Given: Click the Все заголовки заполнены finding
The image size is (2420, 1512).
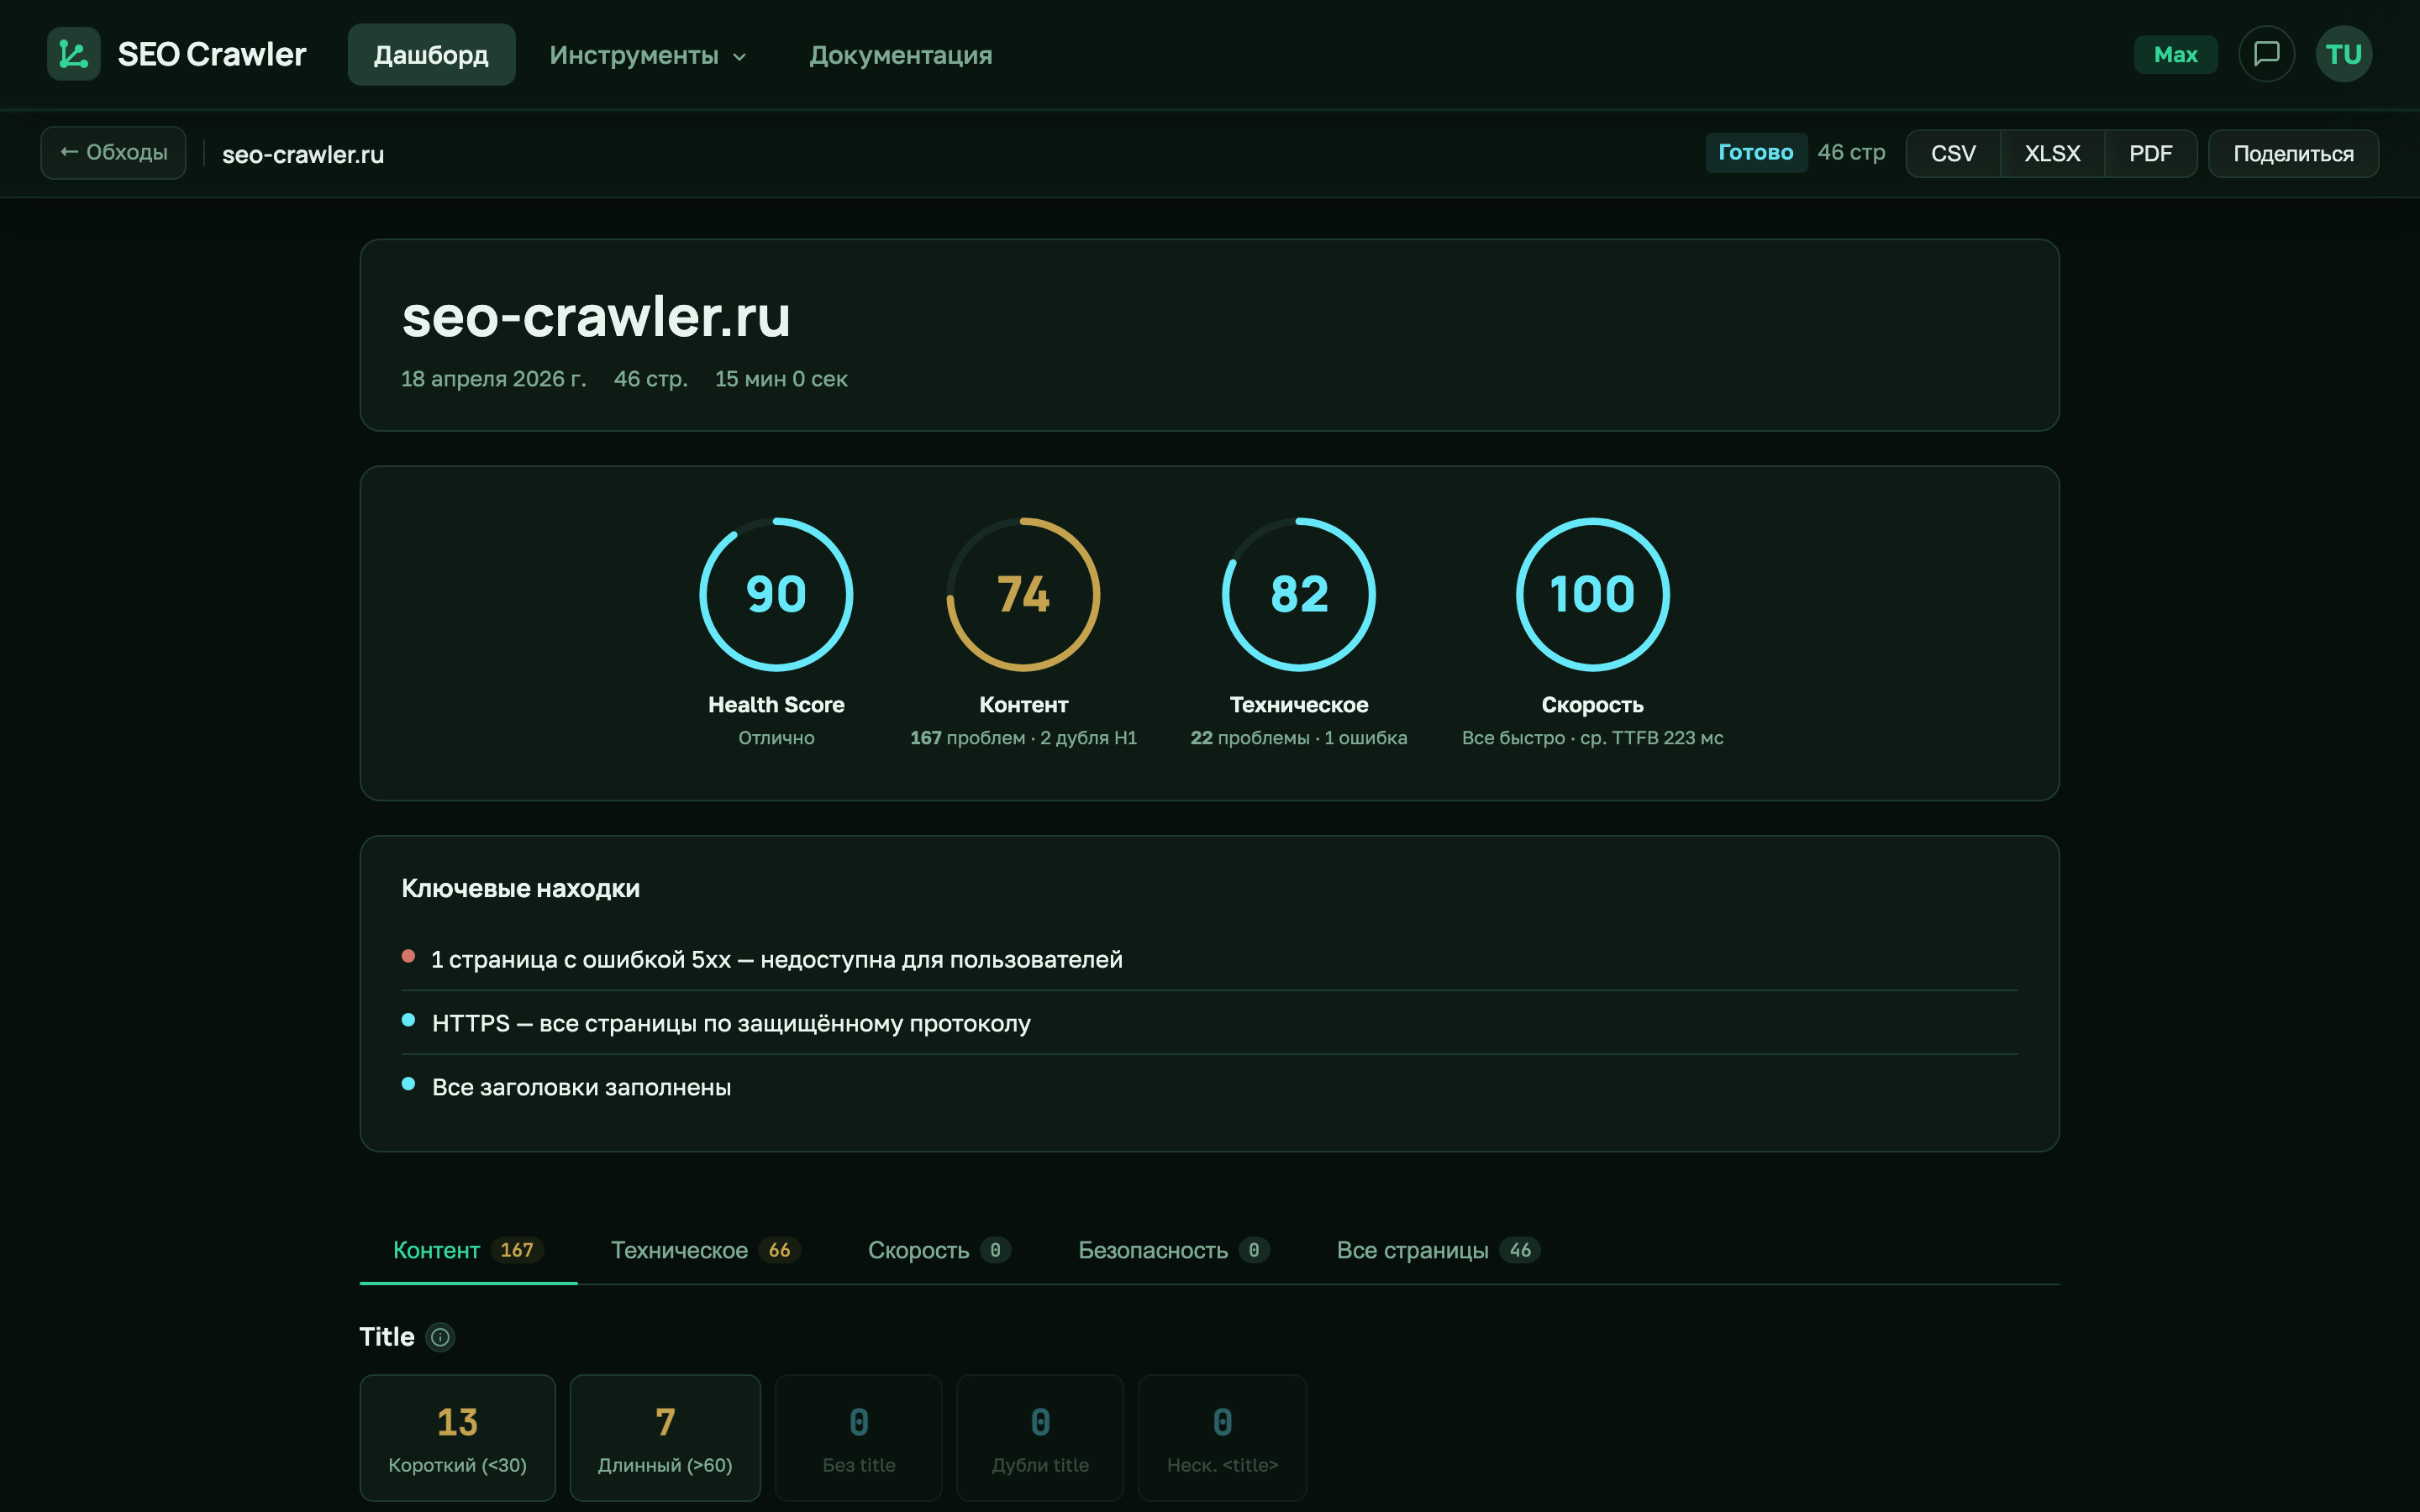Looking at the screenshot, I should tap(1209, 1087).
